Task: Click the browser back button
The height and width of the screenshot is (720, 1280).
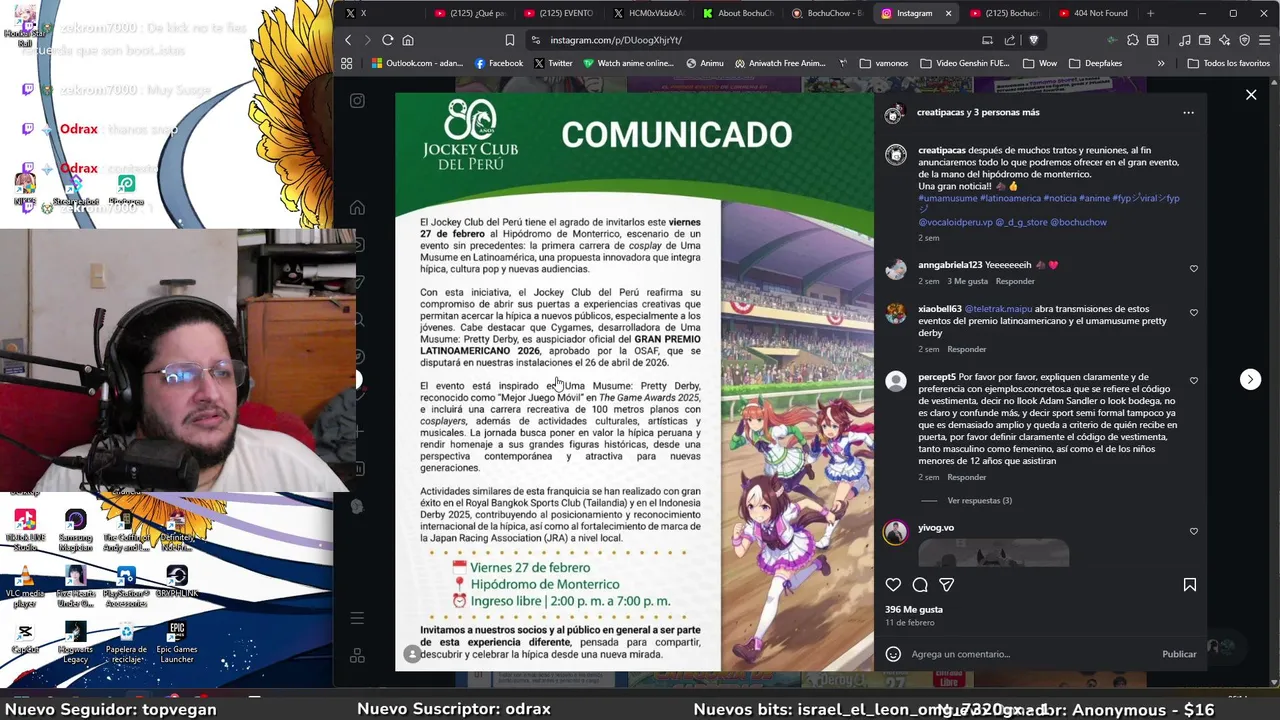Action: (x=348, y=40)
